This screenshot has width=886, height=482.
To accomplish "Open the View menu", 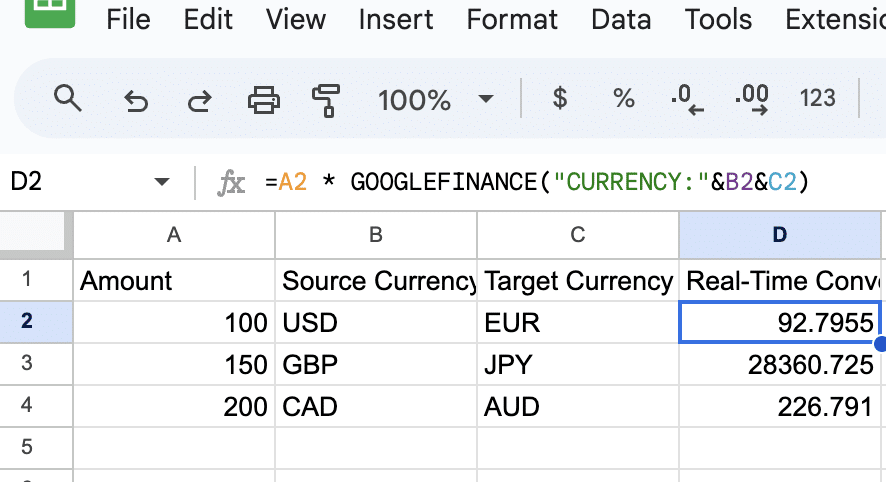I will coord(296,20).
